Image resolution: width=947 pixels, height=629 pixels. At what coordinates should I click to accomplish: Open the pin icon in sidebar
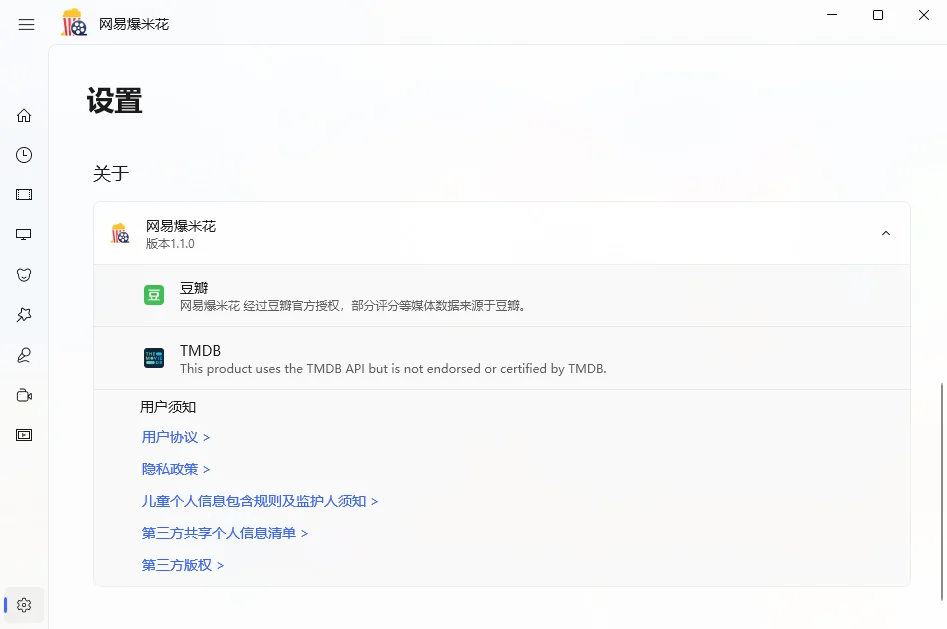pos(24,315)
